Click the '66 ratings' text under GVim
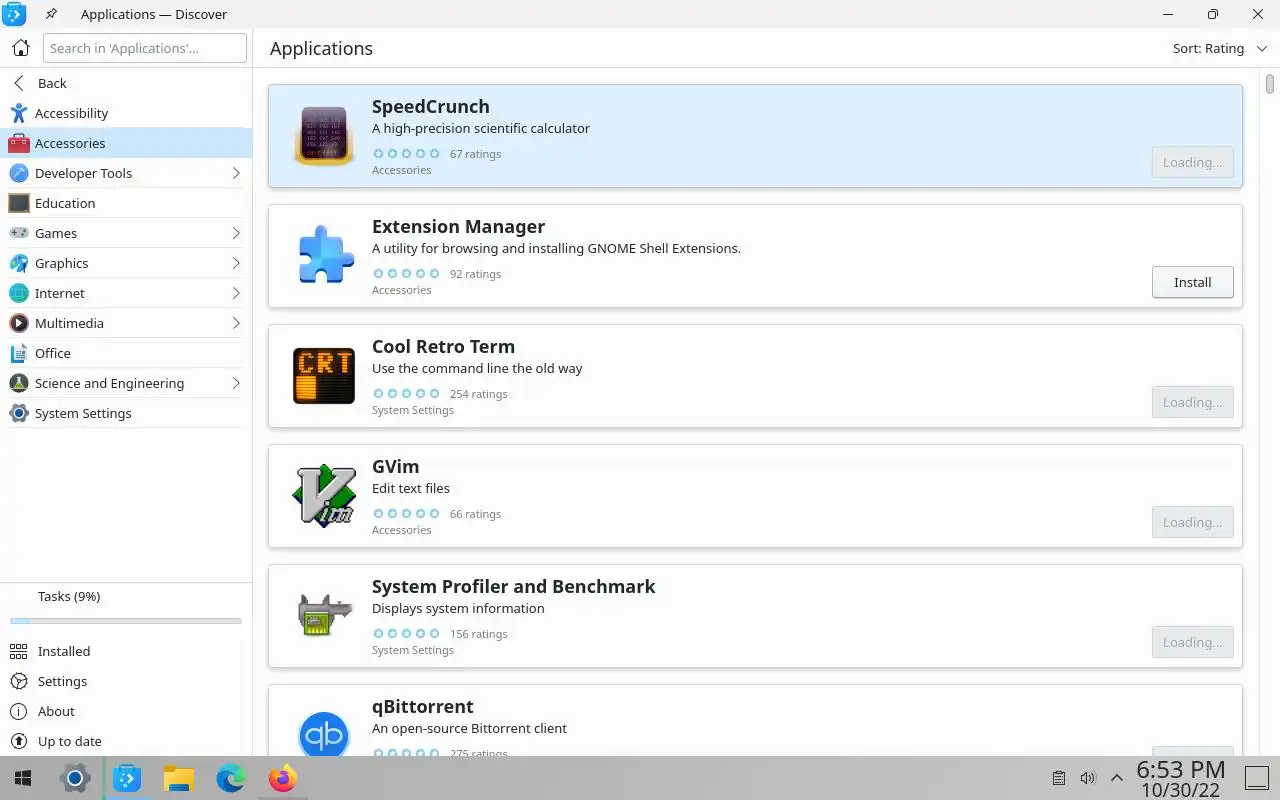 pos(475,514)
